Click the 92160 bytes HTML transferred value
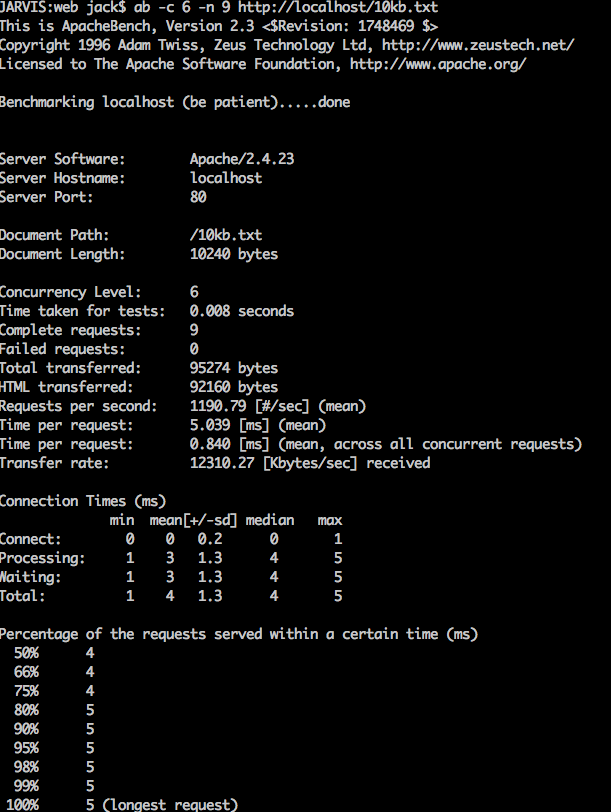Screen dimensions: 611x812 tap(234, 387)
